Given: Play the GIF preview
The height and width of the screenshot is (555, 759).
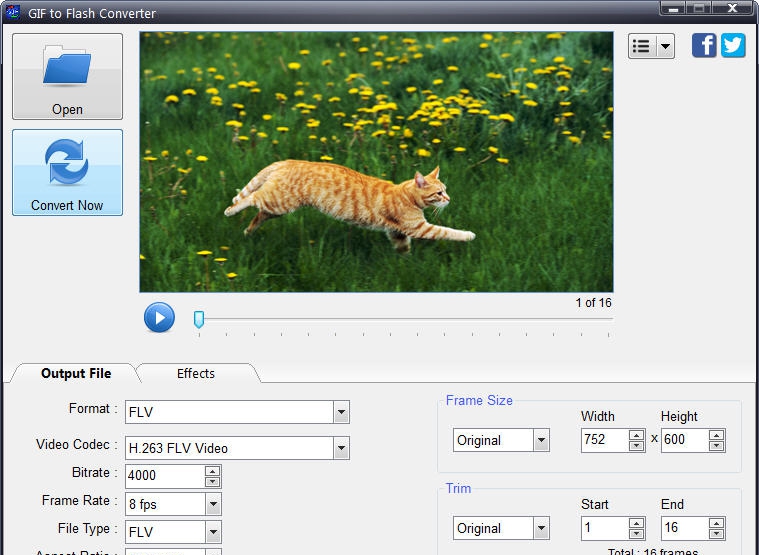Looking at the screenshot, I should 159,317.
